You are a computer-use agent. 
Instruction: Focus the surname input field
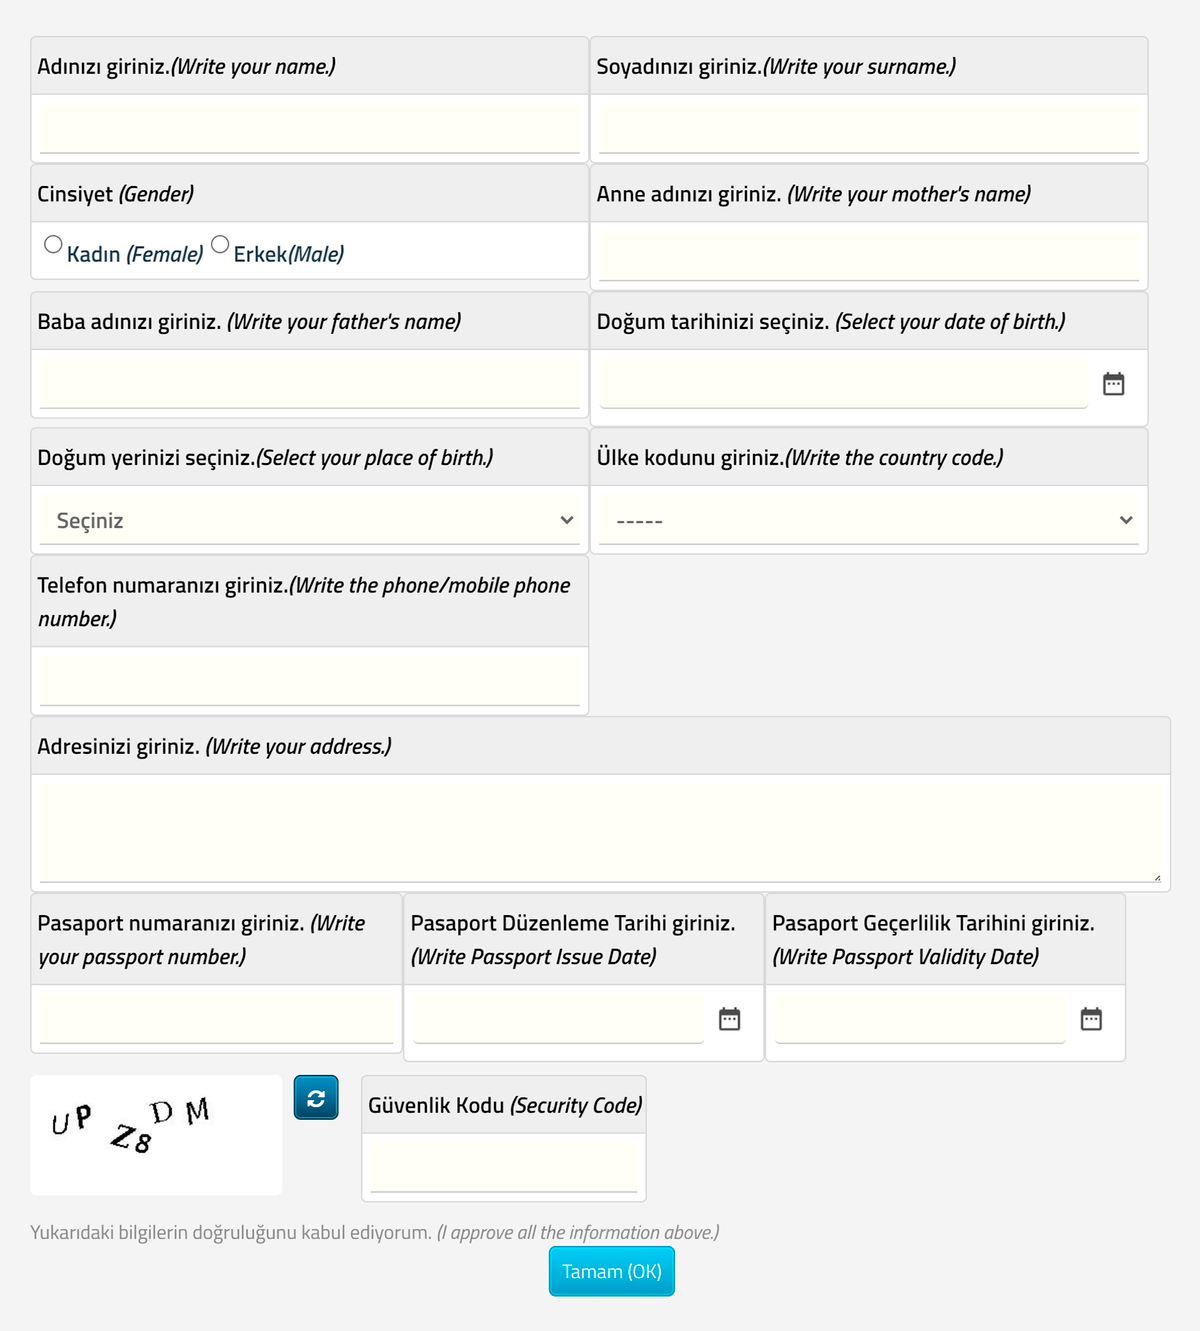869,127
